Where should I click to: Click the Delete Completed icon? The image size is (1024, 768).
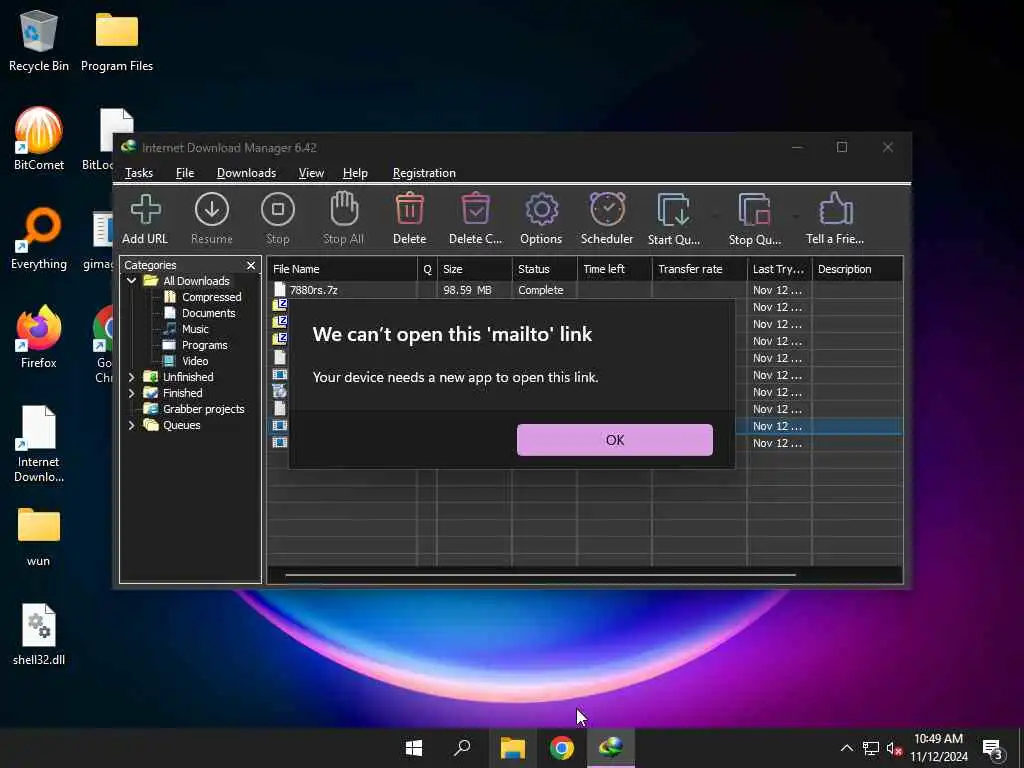[x=475, y=210]
